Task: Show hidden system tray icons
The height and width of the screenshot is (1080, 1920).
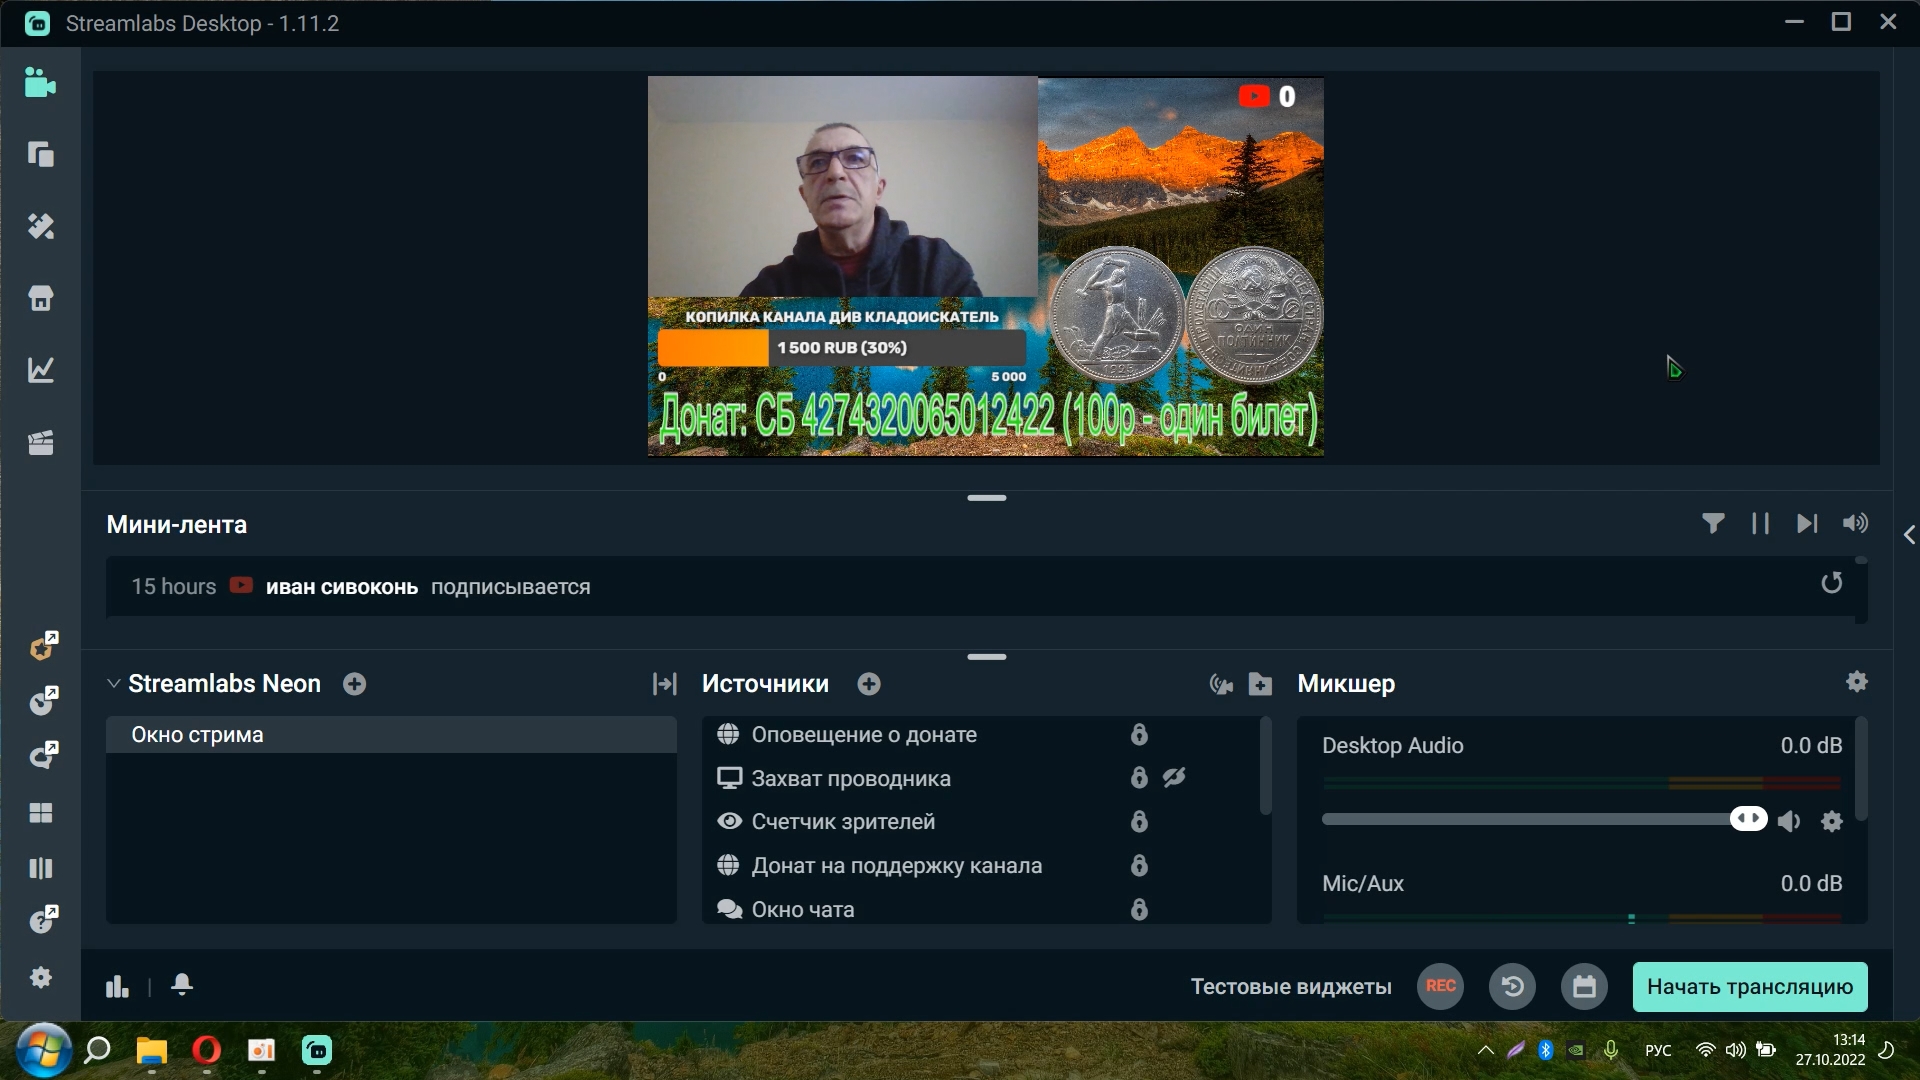Action: [x=1486, y=1050]
